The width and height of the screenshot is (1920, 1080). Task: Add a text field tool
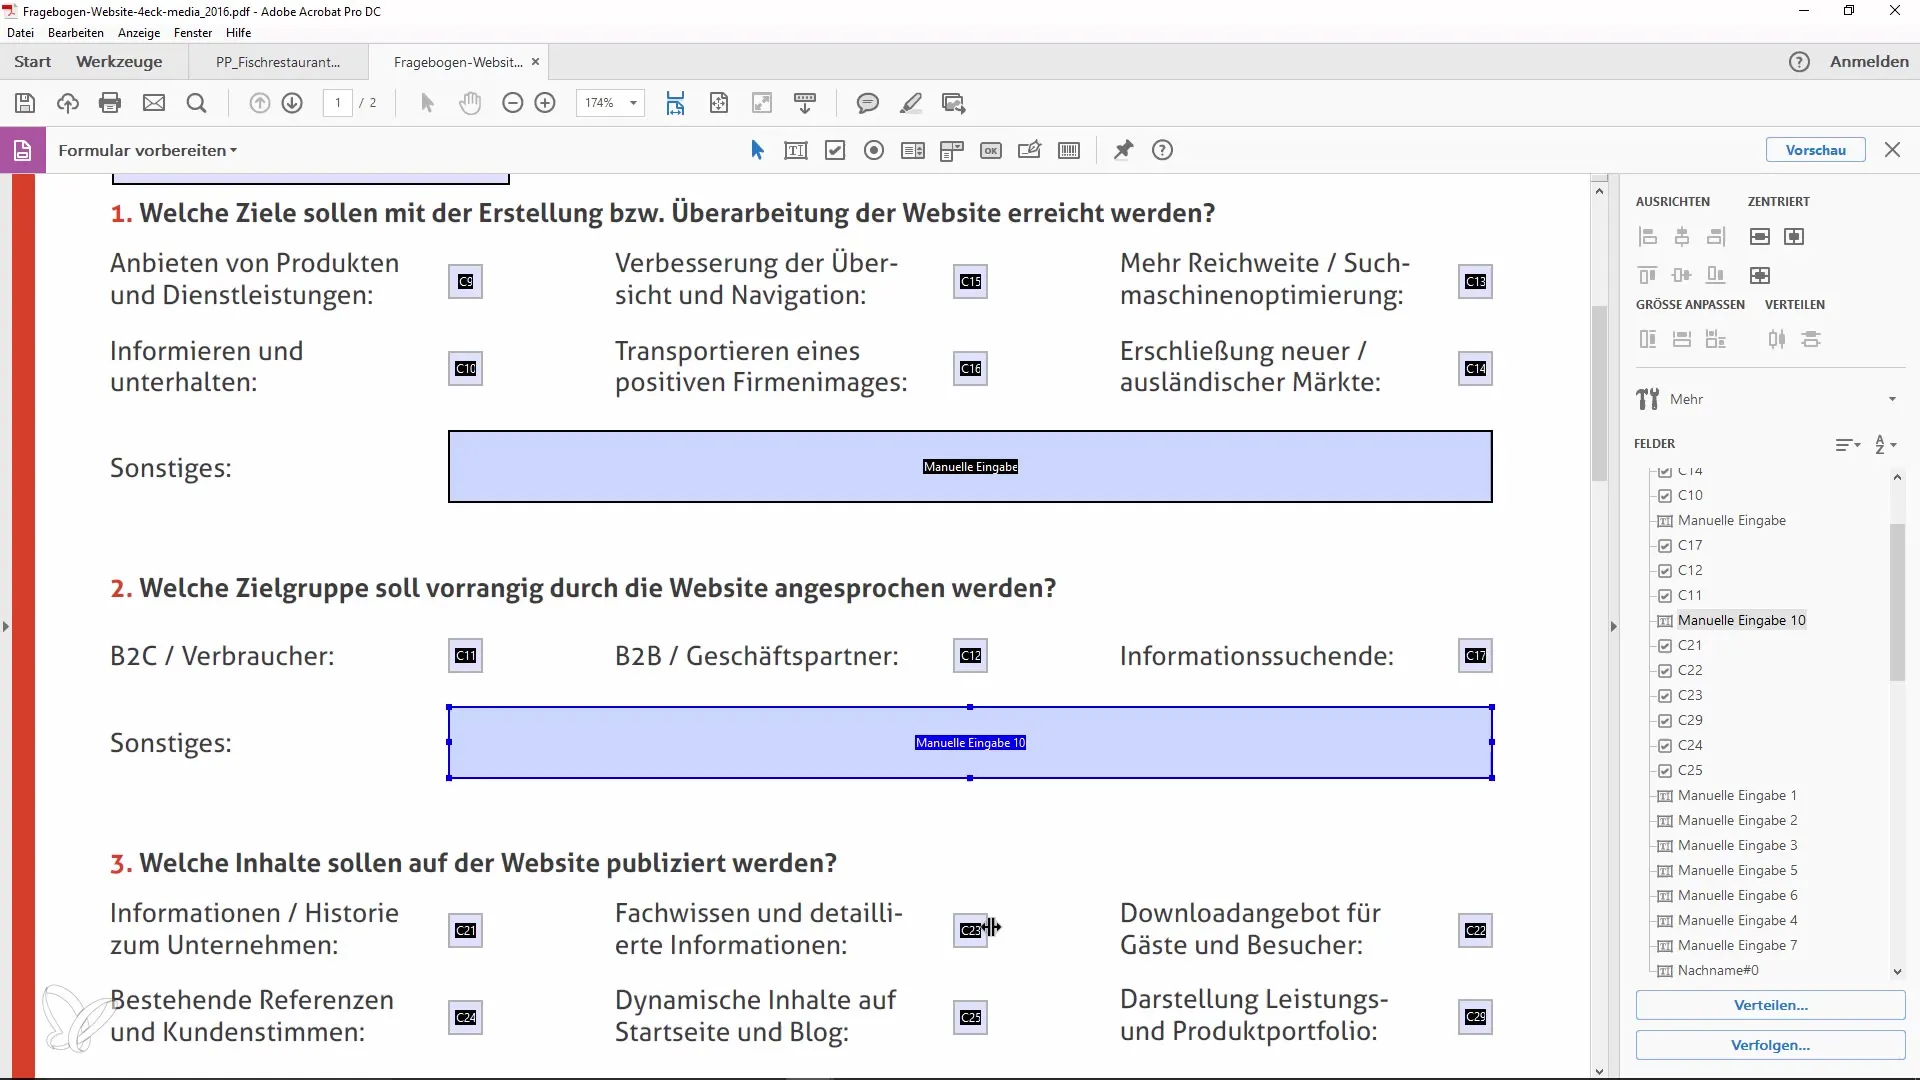[796, 151]
